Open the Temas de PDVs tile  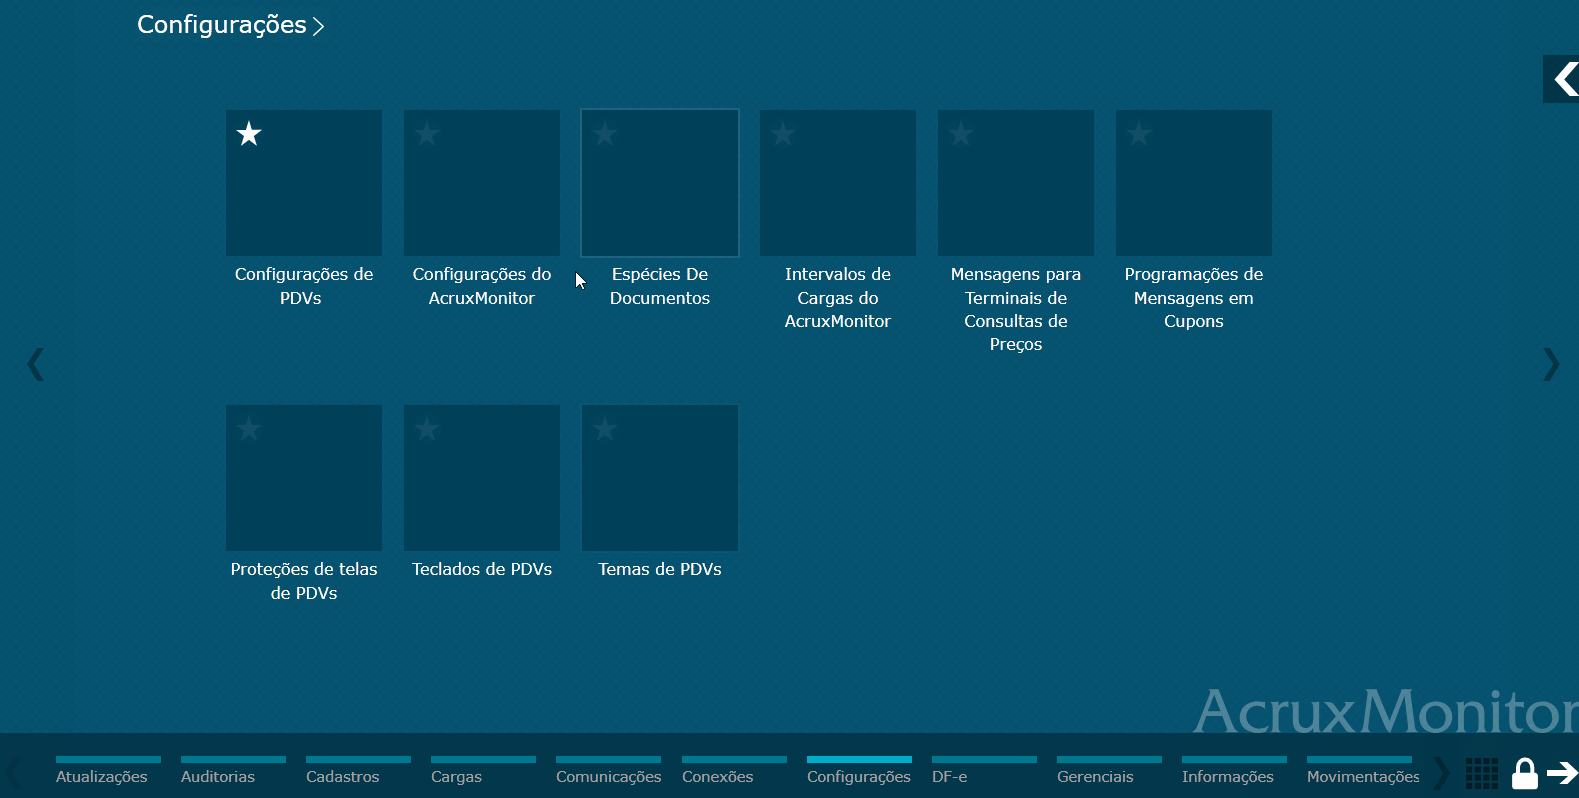[660, 478]
